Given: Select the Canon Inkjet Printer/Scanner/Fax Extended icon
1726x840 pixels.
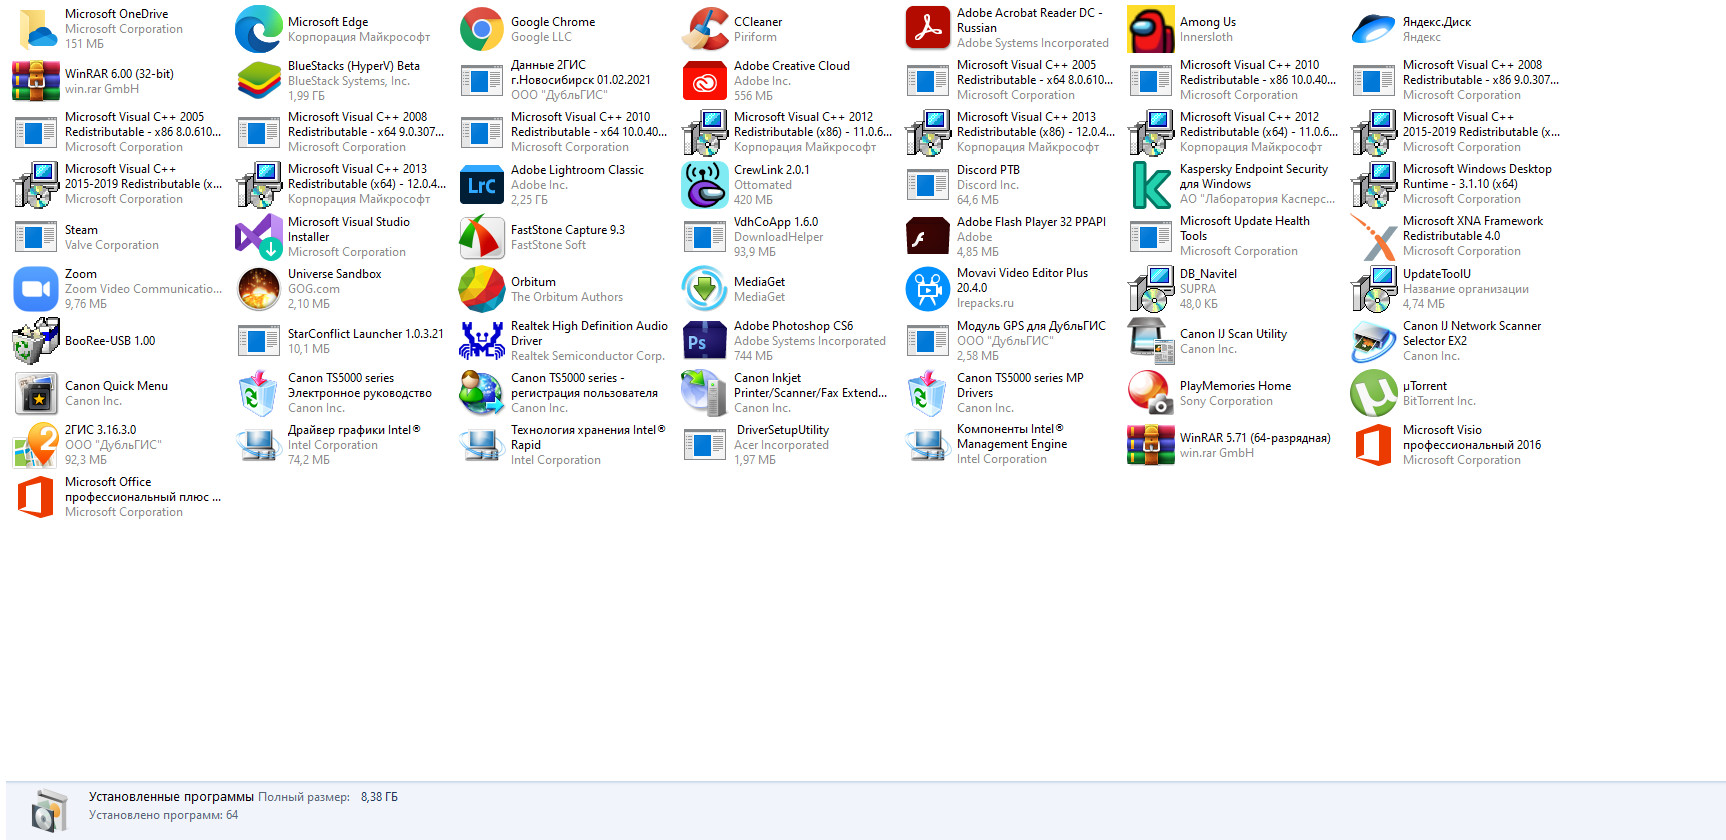Looking at the screenshot, I should [705, 393].
